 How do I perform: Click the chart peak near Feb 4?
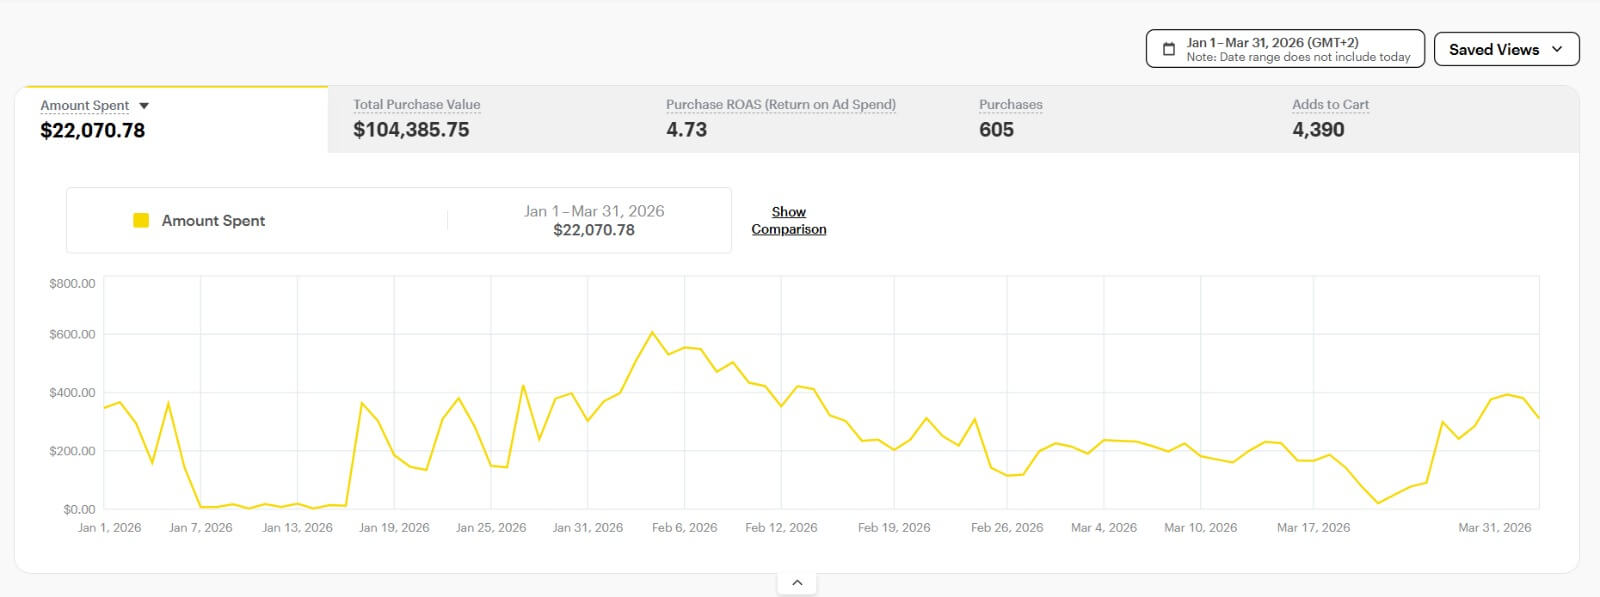coord(652,332)
